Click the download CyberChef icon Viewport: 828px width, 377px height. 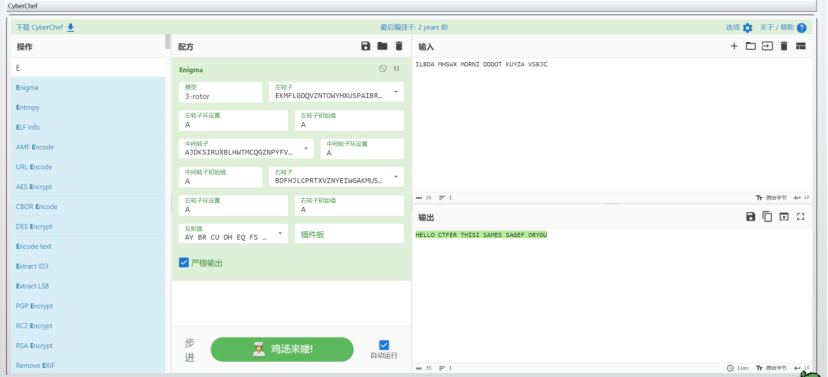[70, 27]
